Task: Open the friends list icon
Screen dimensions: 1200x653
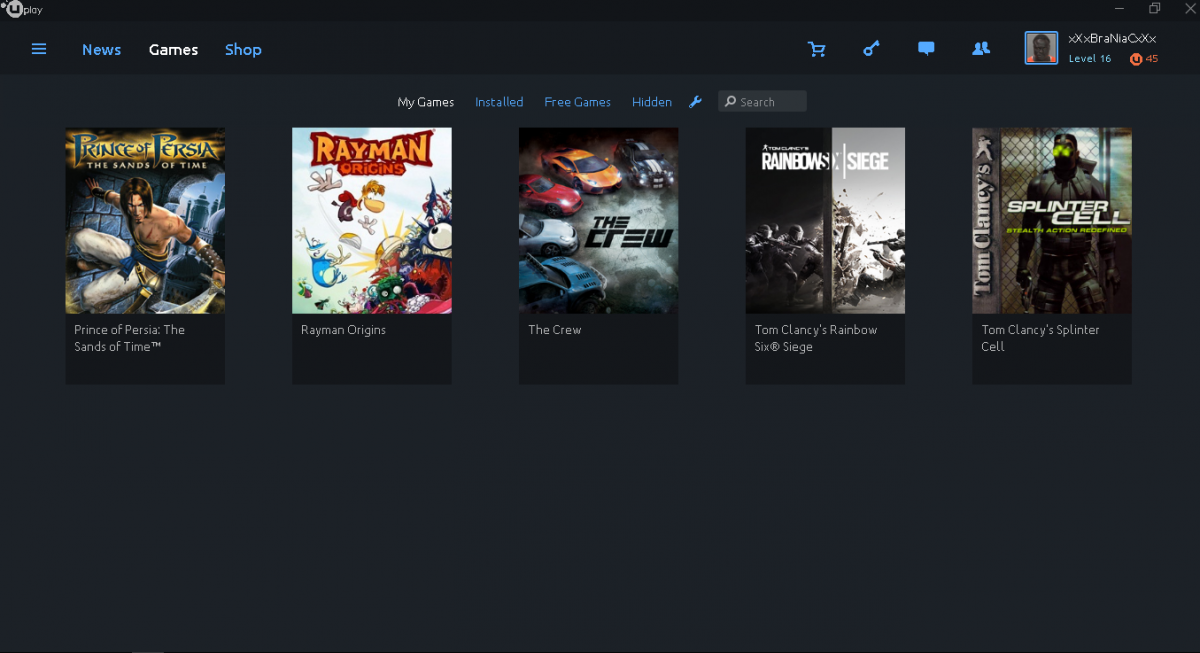Action: 981,49
